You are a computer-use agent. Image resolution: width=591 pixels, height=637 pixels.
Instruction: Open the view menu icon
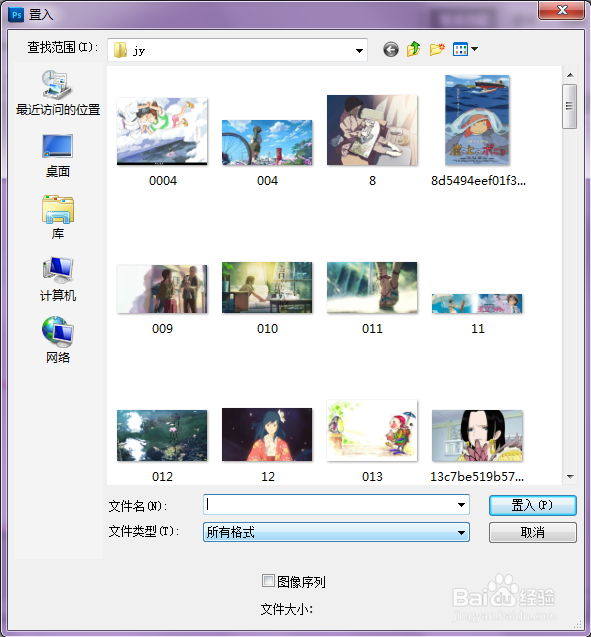tap(460, 49)
